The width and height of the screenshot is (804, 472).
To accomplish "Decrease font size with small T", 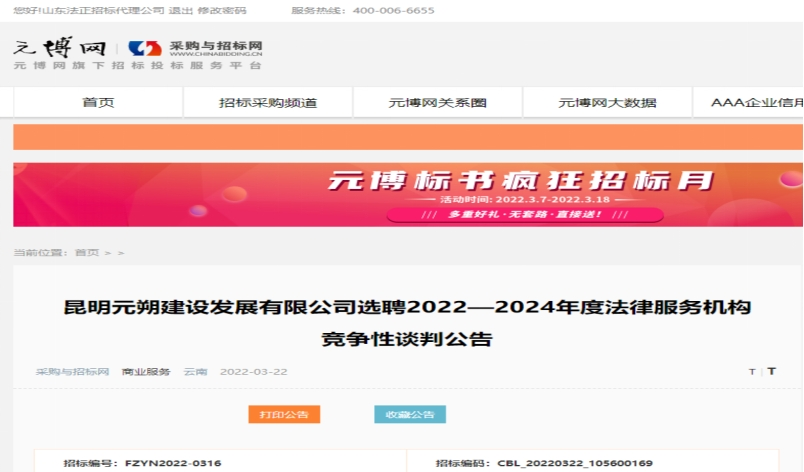I will pos(752,371).
